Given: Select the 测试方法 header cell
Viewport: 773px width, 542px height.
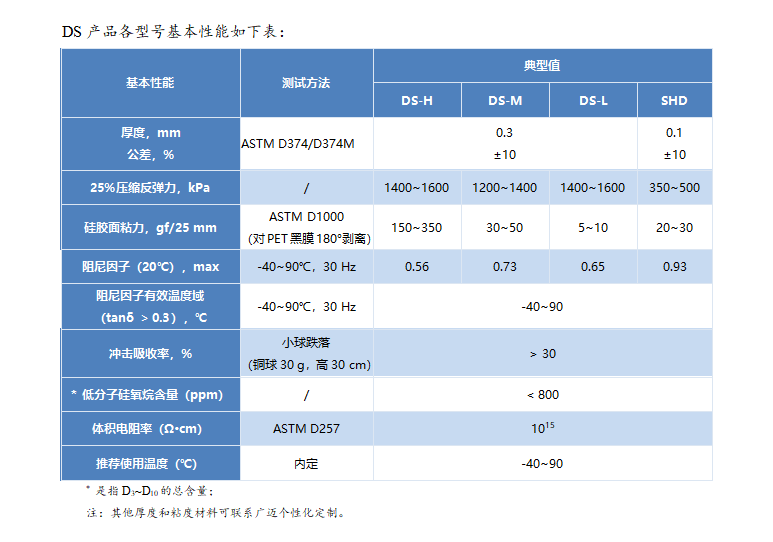Looking at the screenshot, I should tap(306, 83).
